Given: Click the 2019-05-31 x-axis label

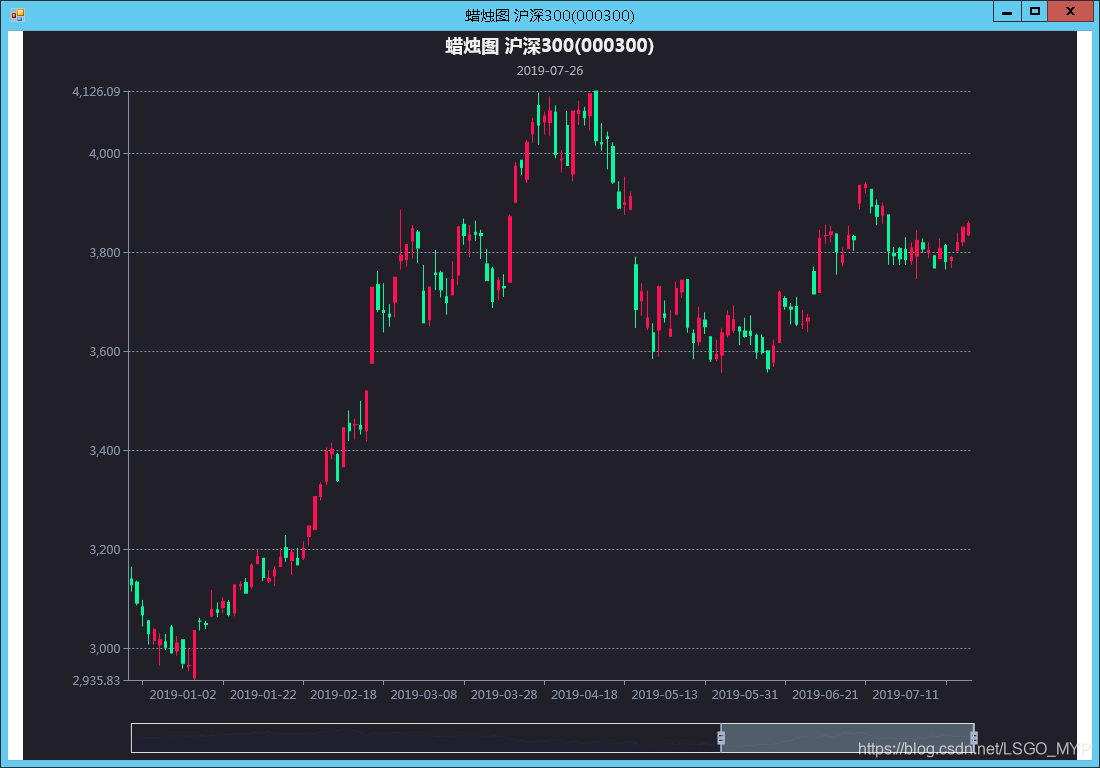Looking at the screenshot, I should (x=745, y=695).
